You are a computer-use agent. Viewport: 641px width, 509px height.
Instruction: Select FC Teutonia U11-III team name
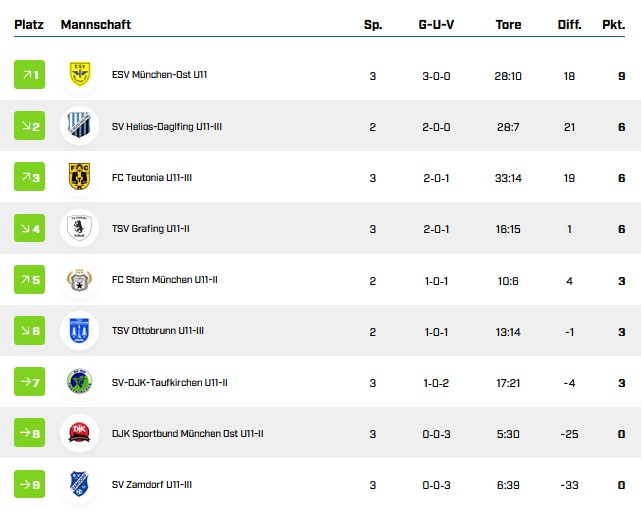point(151,178)
